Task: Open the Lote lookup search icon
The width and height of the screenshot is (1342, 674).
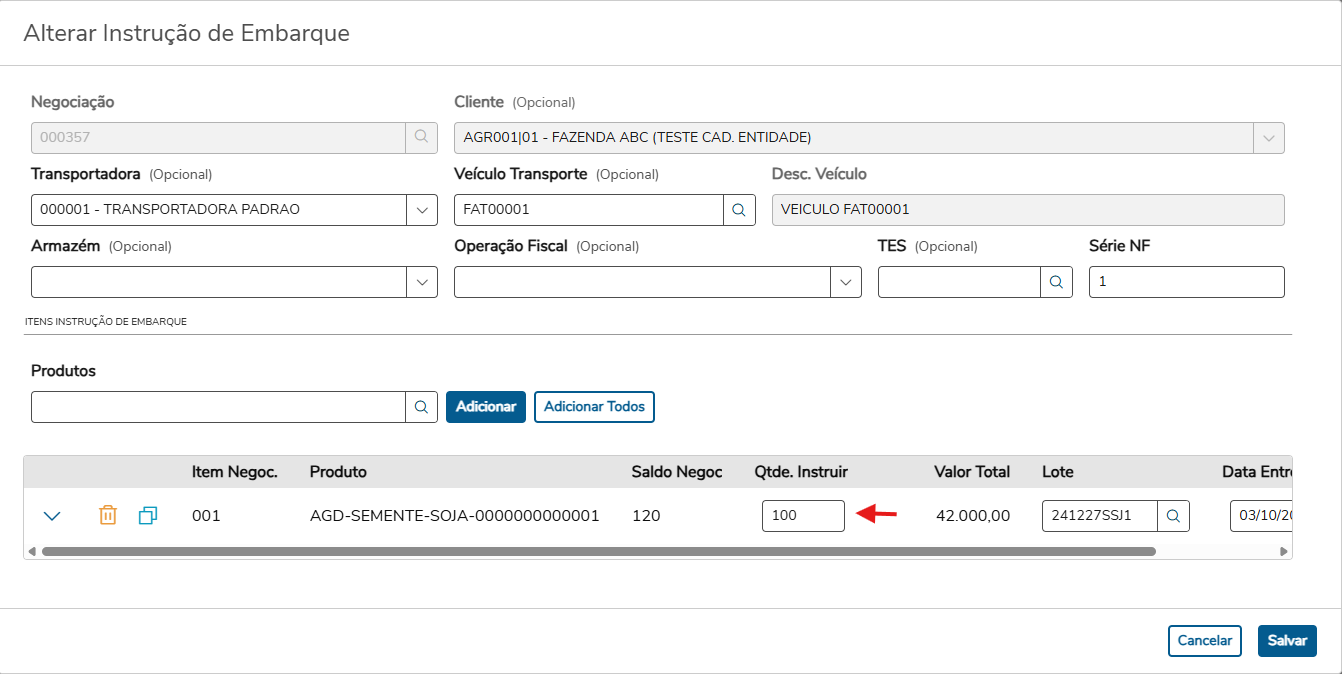Action: (1174, 516)
